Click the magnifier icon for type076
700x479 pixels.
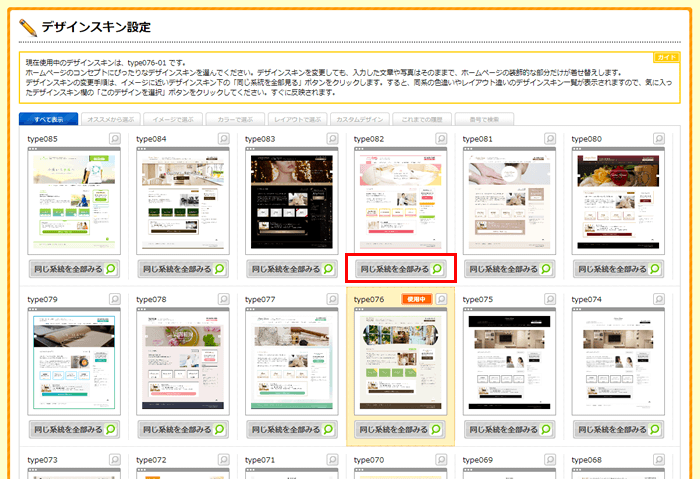coord(442,299)
